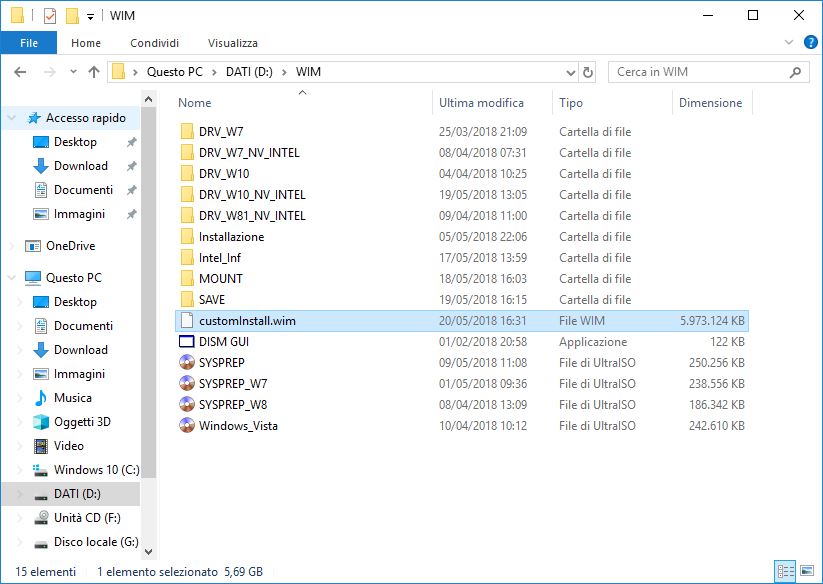Select pinned Immagini under Accesso rapido
This screenshot has width=823, height=584.
[x=79, y=214]
